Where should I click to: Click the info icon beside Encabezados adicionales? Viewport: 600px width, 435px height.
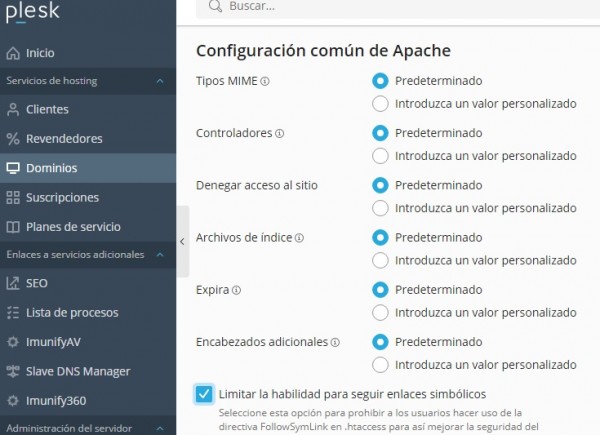(x=335, y=342)
